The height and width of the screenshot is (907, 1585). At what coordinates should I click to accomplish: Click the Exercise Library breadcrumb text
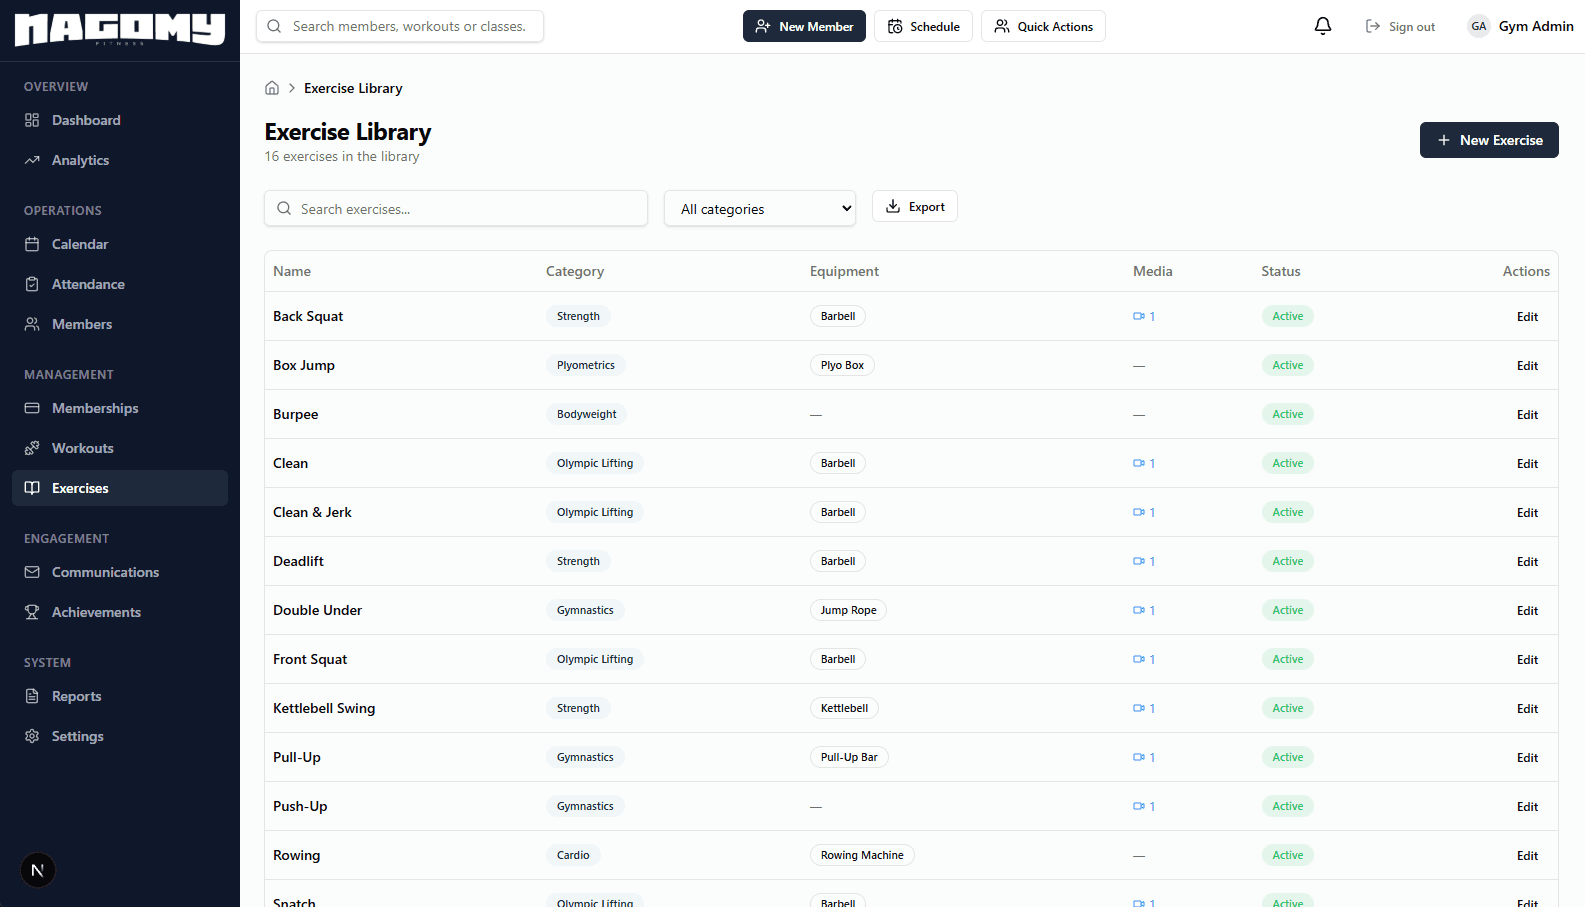[353, 88]
